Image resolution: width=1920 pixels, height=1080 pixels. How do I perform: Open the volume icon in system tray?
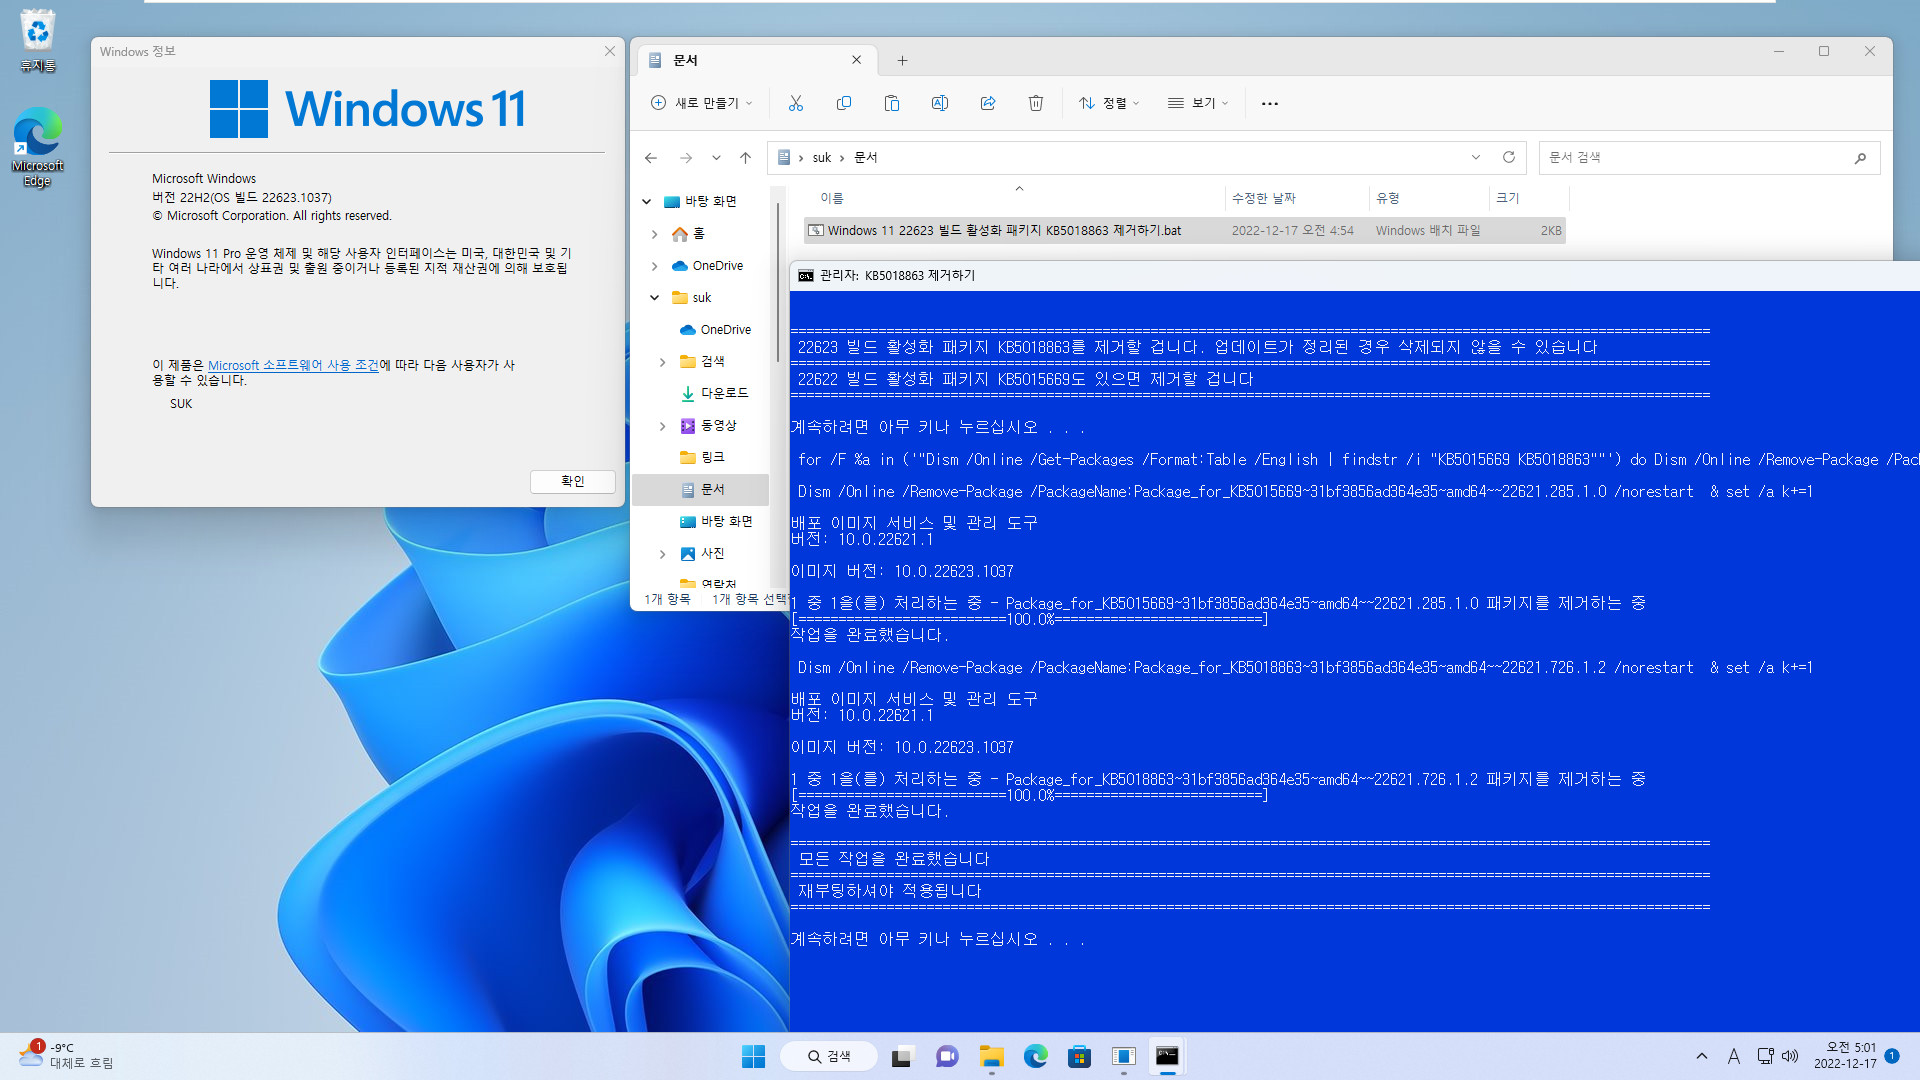(1790, 1056)
